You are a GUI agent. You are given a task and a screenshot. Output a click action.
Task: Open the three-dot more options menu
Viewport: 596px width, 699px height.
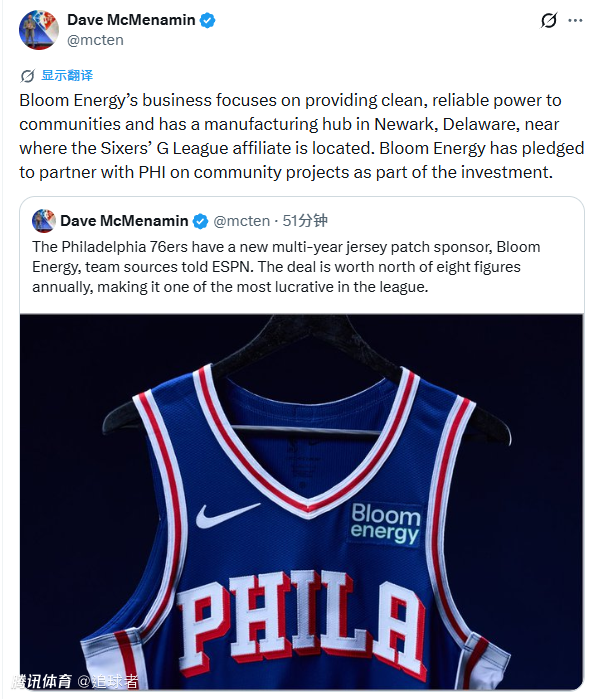(x=575, y=21)
